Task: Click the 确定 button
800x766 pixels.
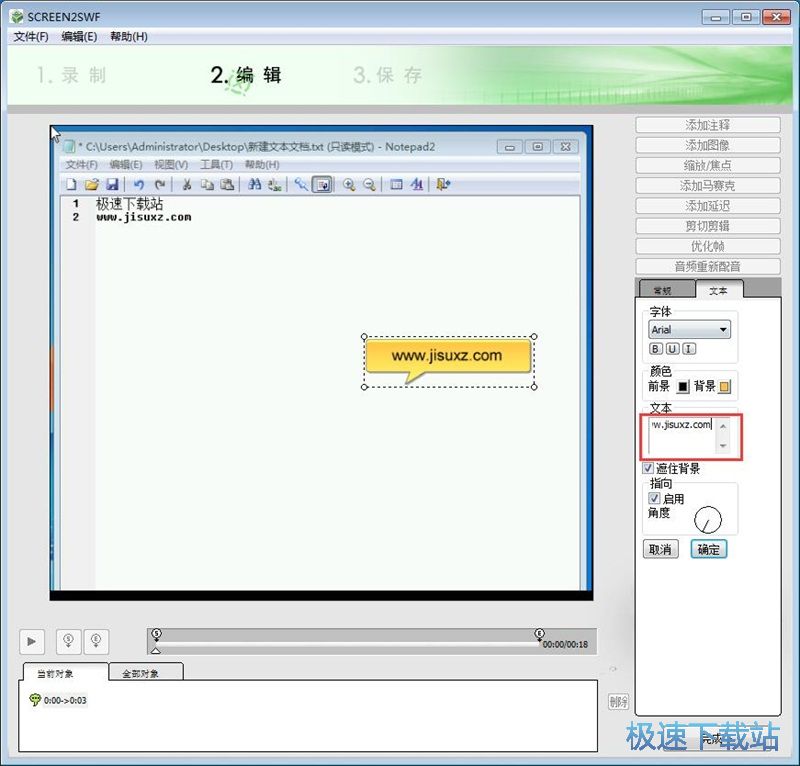Action: (709, 550)
